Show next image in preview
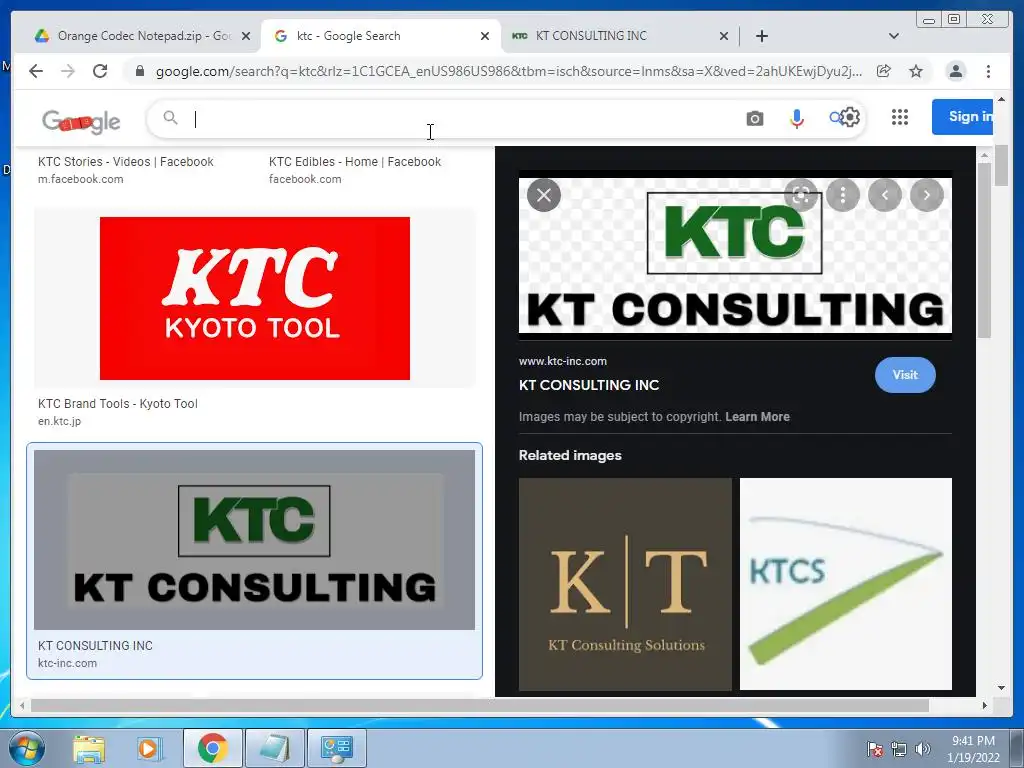Image resolution: width=1024 pixels, height=768 pixels. tap(927, 195)
